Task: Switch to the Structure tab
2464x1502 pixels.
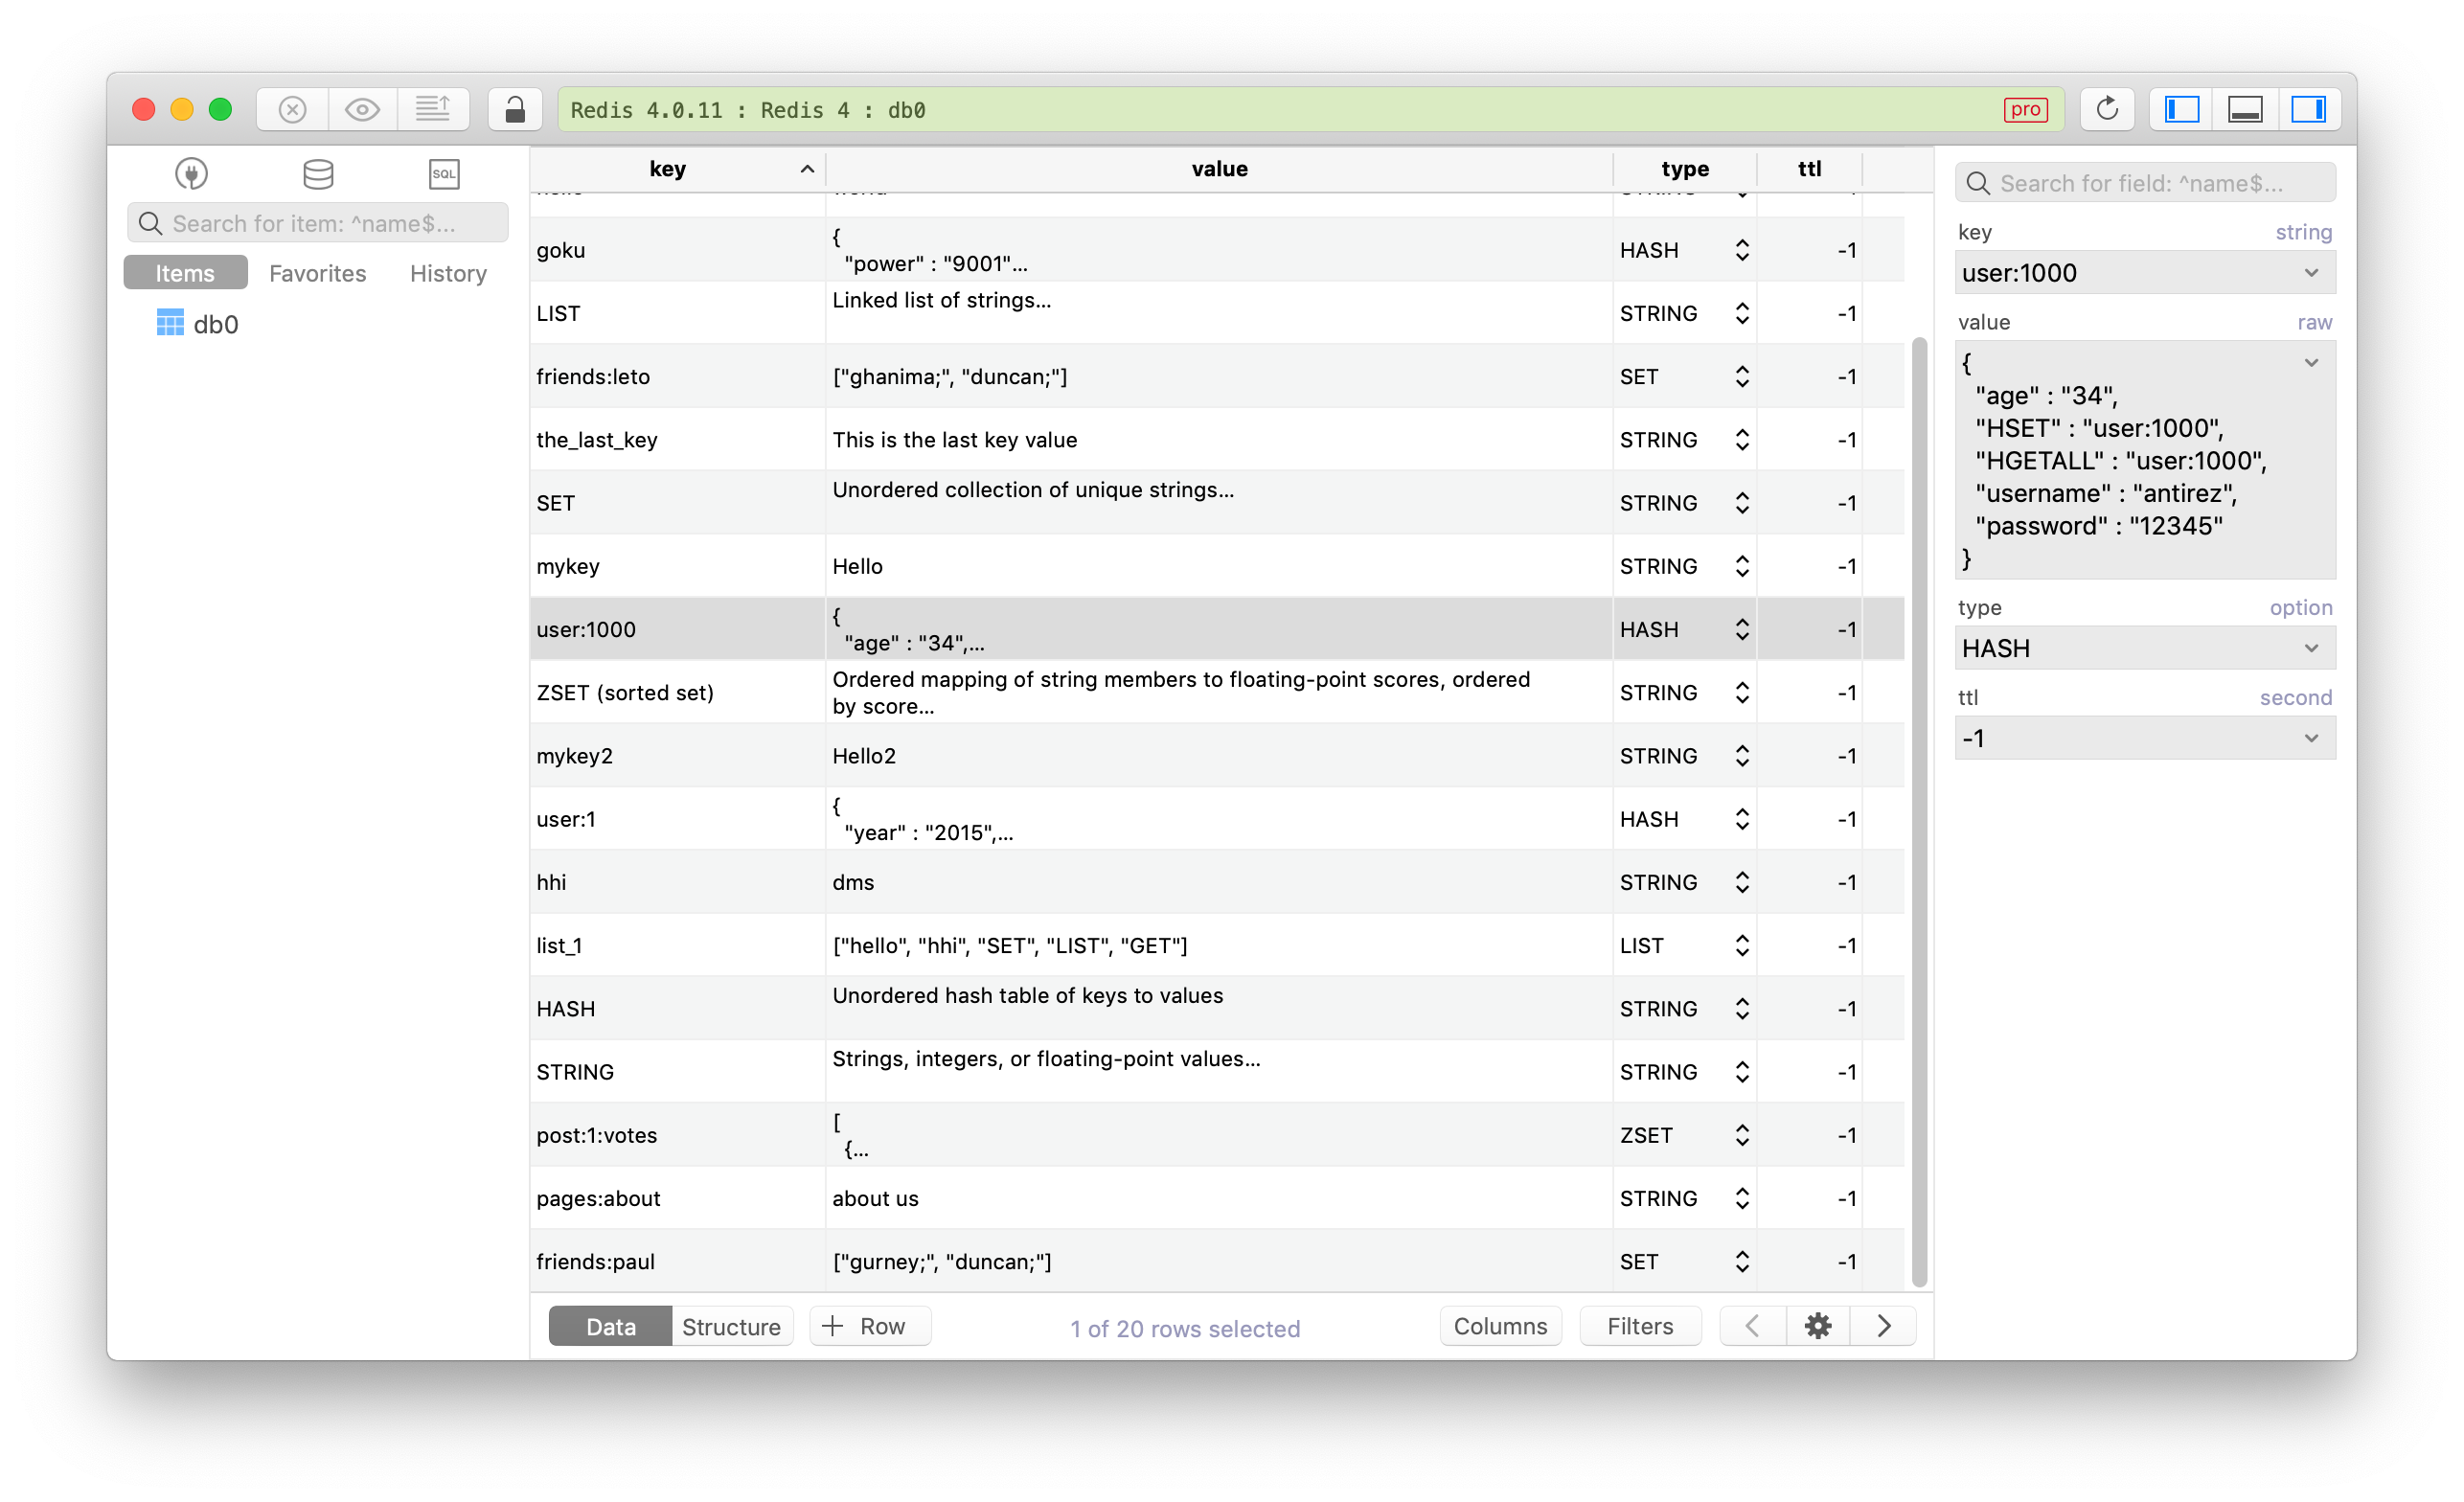Action: coord(730,1326)
